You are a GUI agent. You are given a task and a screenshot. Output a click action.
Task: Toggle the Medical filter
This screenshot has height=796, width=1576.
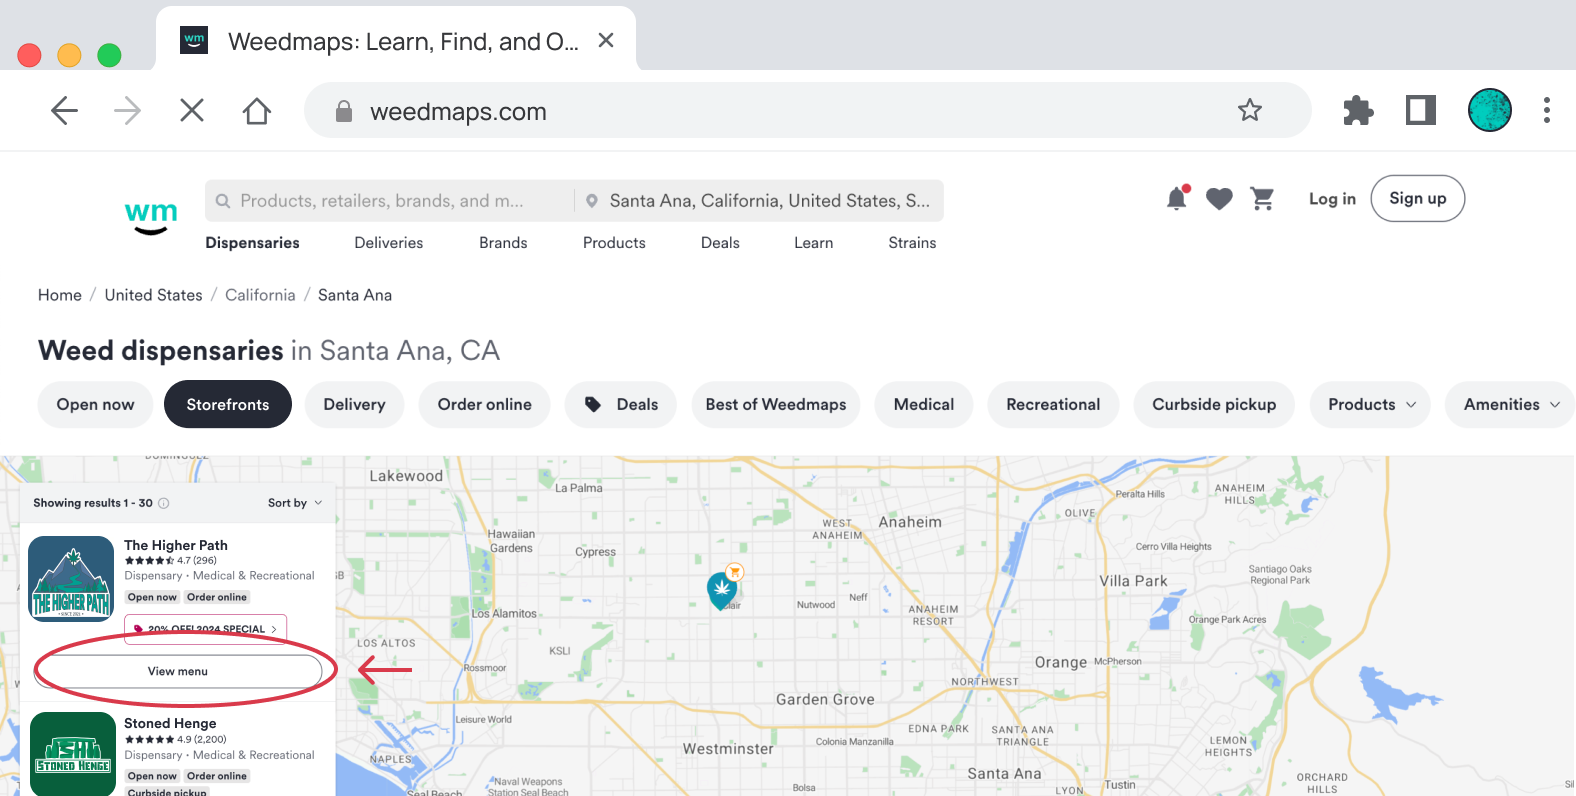coord(924,404)
